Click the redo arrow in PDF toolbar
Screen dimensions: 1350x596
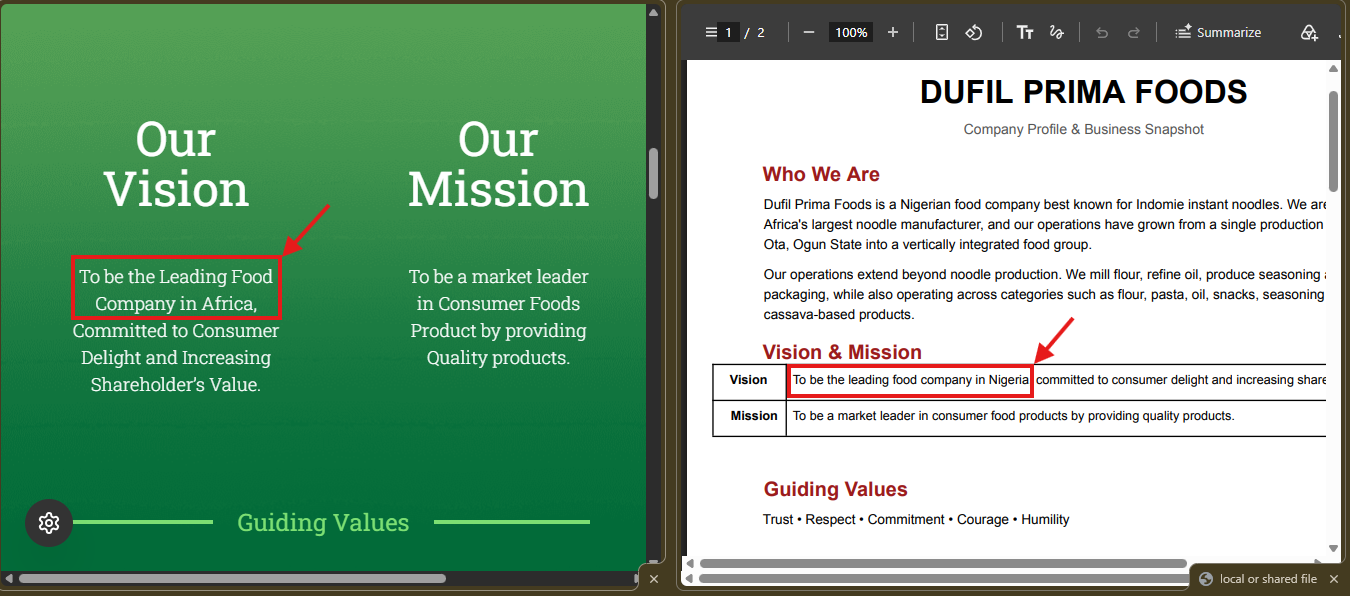click(x=1134, y=32)
